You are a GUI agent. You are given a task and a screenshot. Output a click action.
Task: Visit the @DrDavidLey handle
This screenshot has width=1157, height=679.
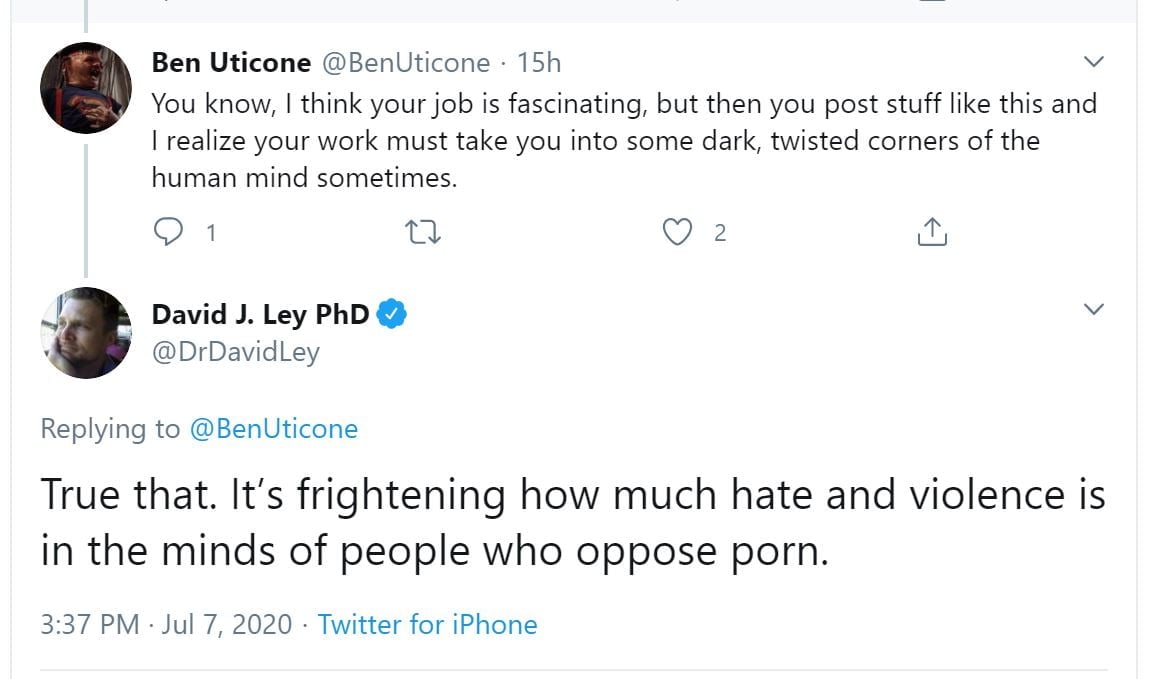[x=235, y=351]
